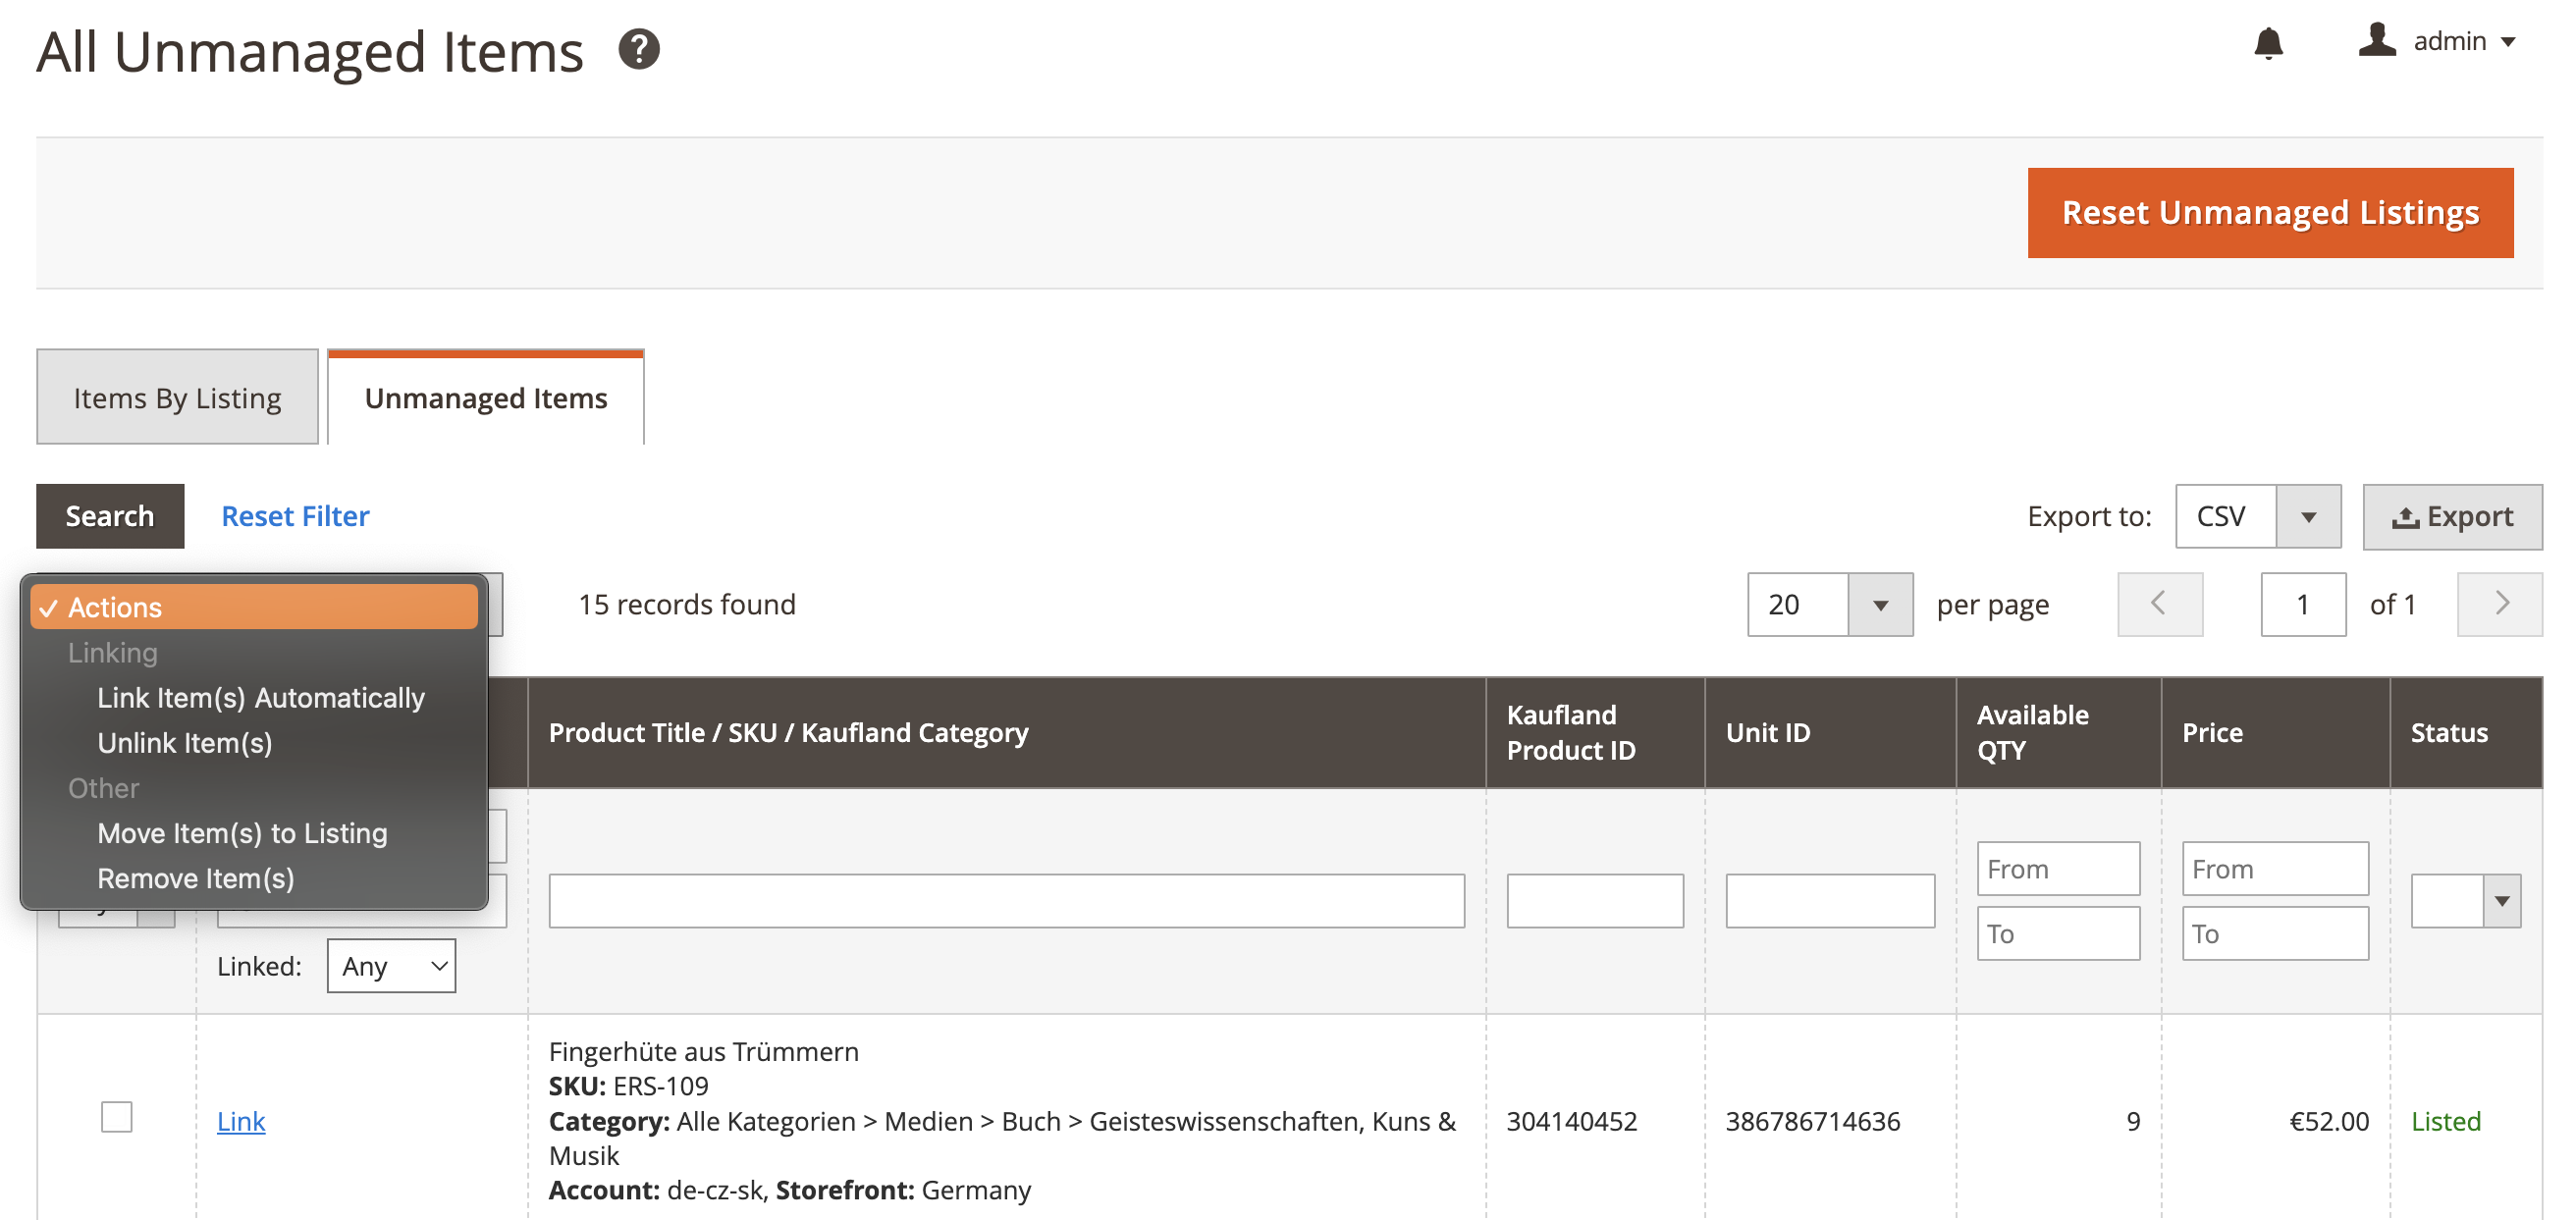Open the Status filter dropdown
The height and width of the screenshot is (1220, 2576).
pos(2500,901)
